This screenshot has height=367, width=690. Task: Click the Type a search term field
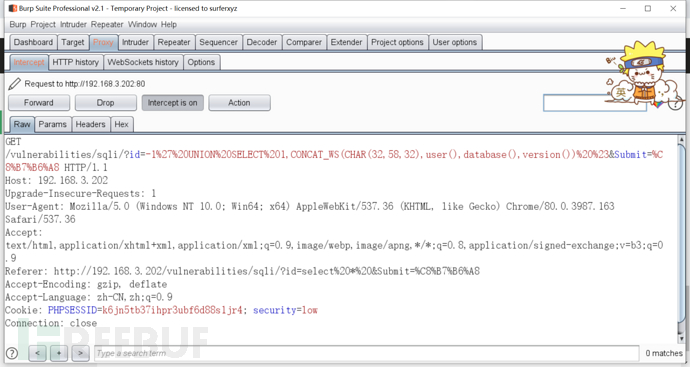tap(366, 353)
